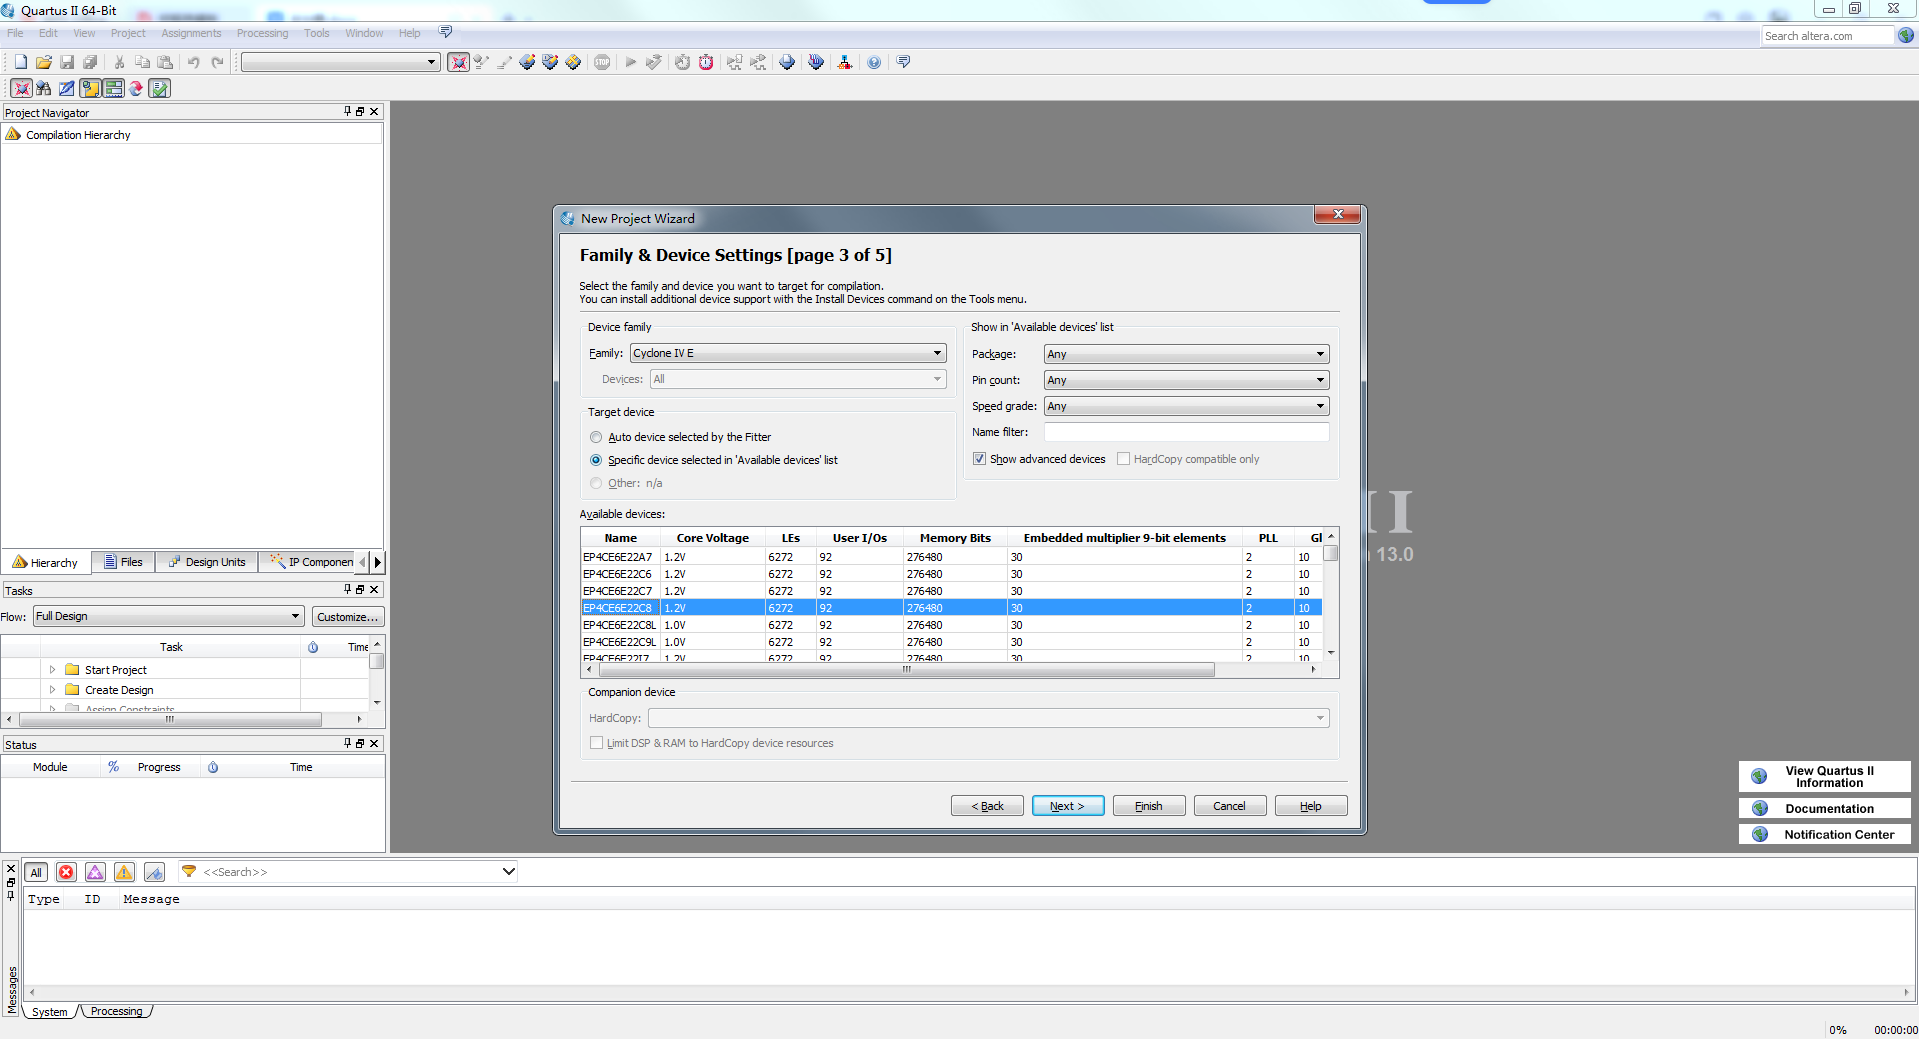Show warnings with yellow triangle filter
The height and width of the screenshot is (1039, 1919).
pos(124,872)
